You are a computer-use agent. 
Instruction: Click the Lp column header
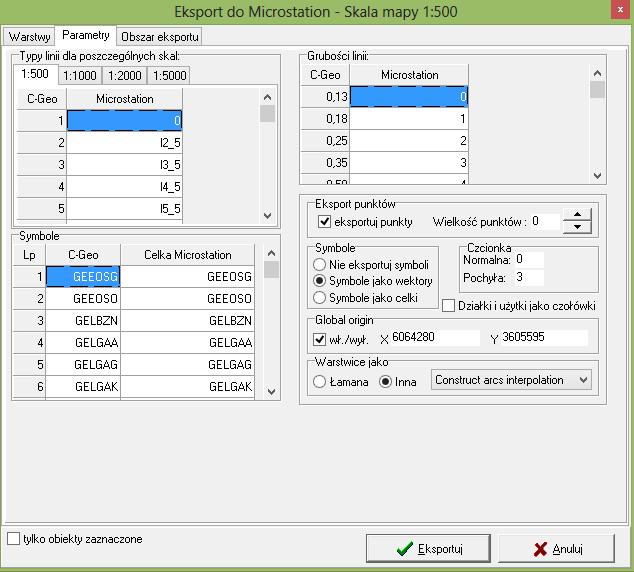point(29,255)
